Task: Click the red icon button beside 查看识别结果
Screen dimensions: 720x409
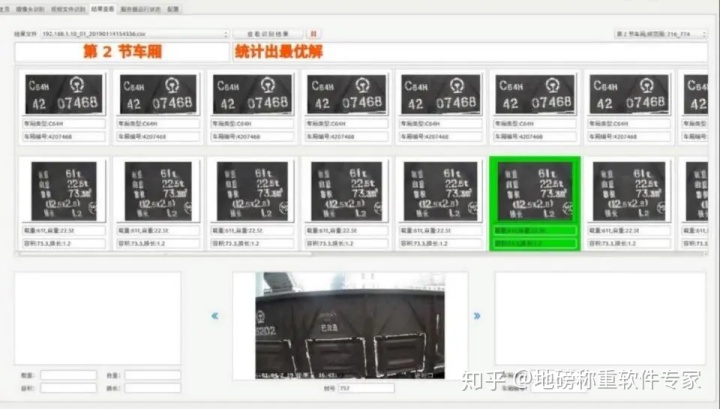Action: point(314,34)
